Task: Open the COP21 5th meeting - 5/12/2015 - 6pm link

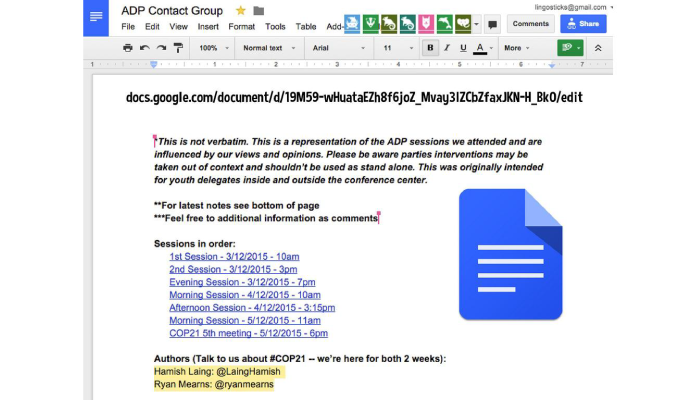Action: pyautogui.click(x=248, y=333)
